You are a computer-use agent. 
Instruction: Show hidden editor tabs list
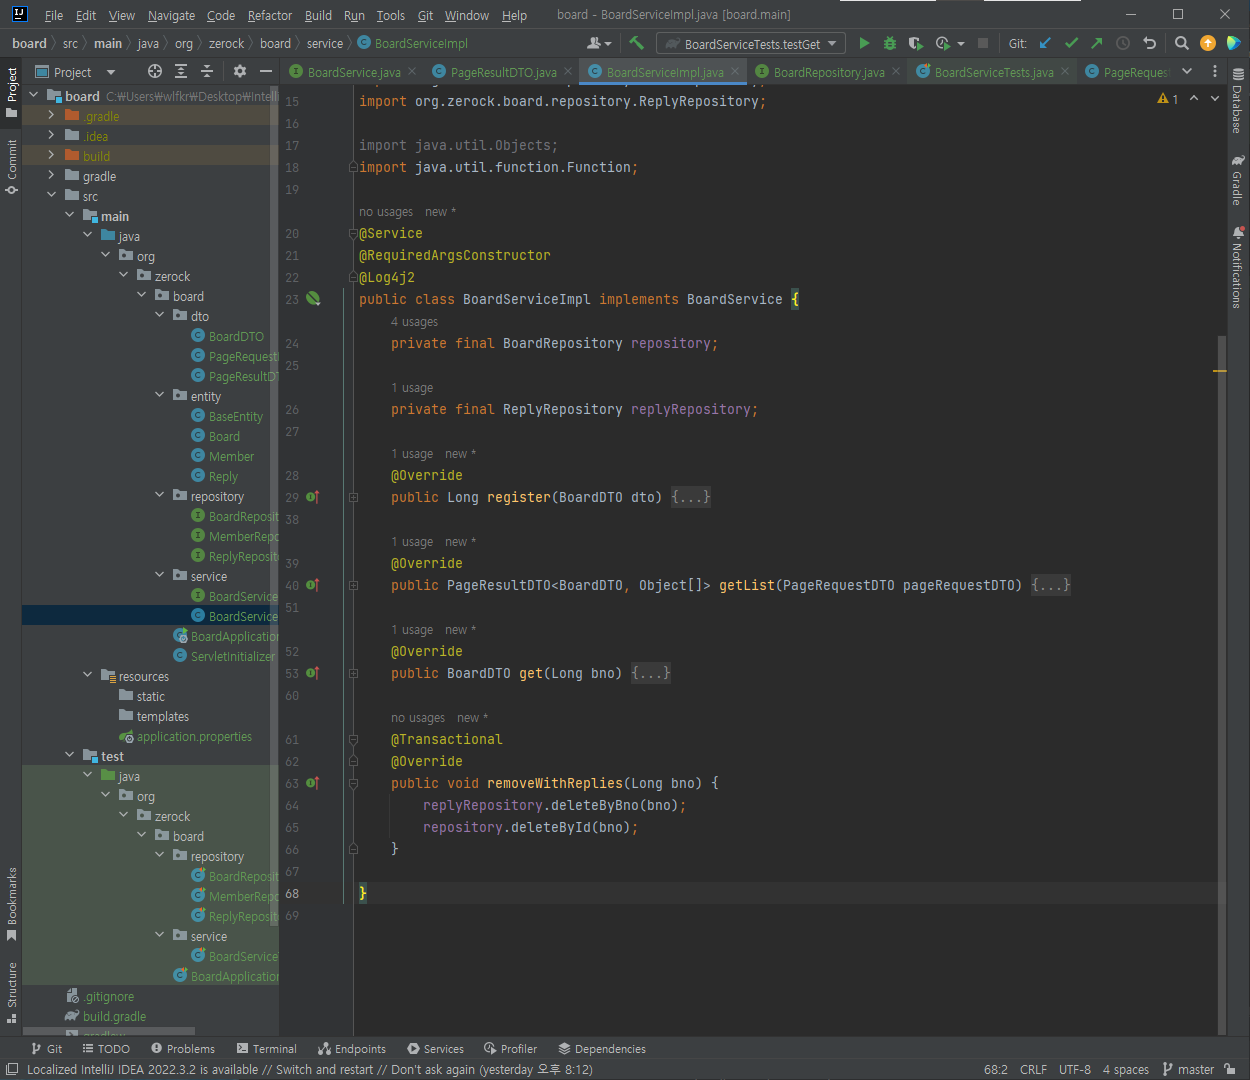(x=1187, y=71)
